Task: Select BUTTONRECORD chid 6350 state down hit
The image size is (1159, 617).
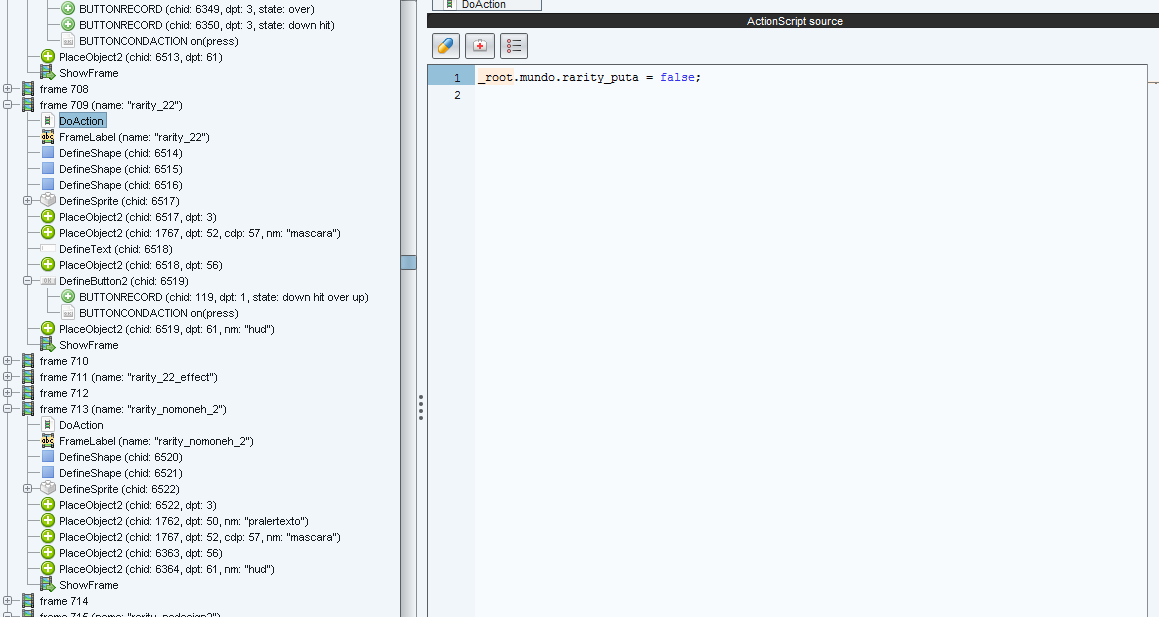Action: tap(207, 25)
